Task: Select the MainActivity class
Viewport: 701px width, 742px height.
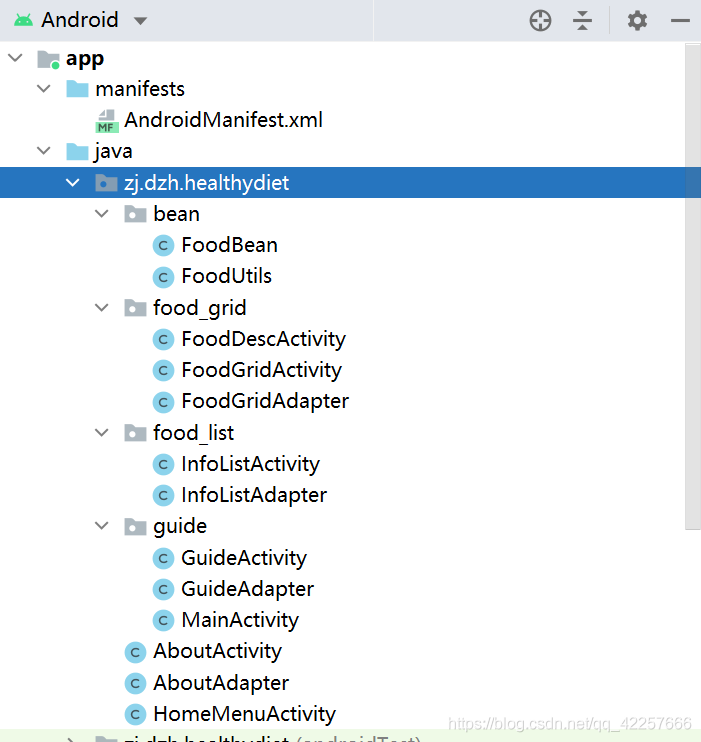Action: click(240, 620)
